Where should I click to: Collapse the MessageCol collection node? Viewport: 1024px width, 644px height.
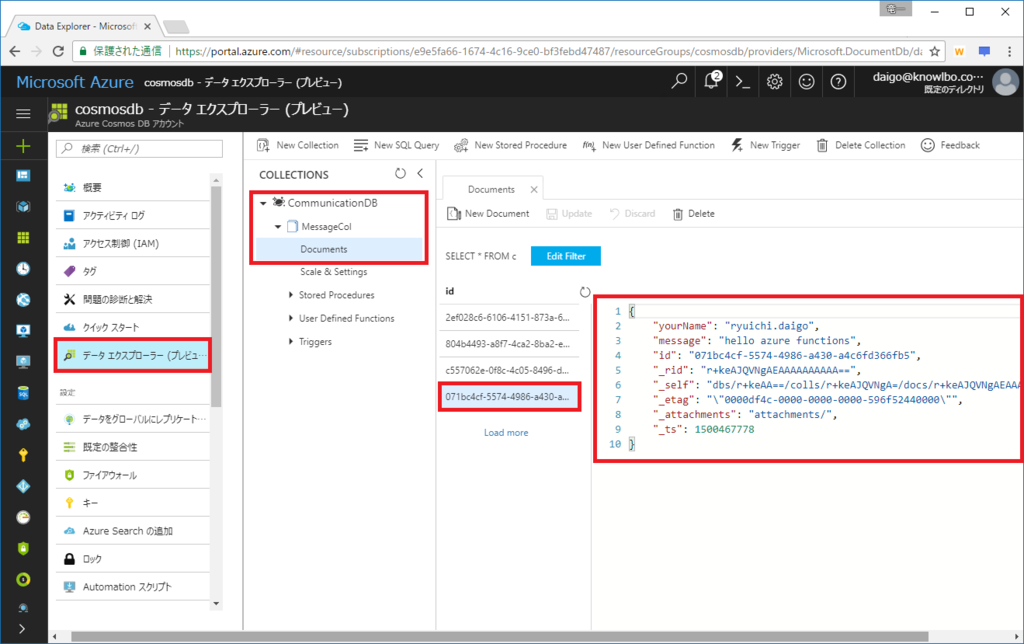278,227
